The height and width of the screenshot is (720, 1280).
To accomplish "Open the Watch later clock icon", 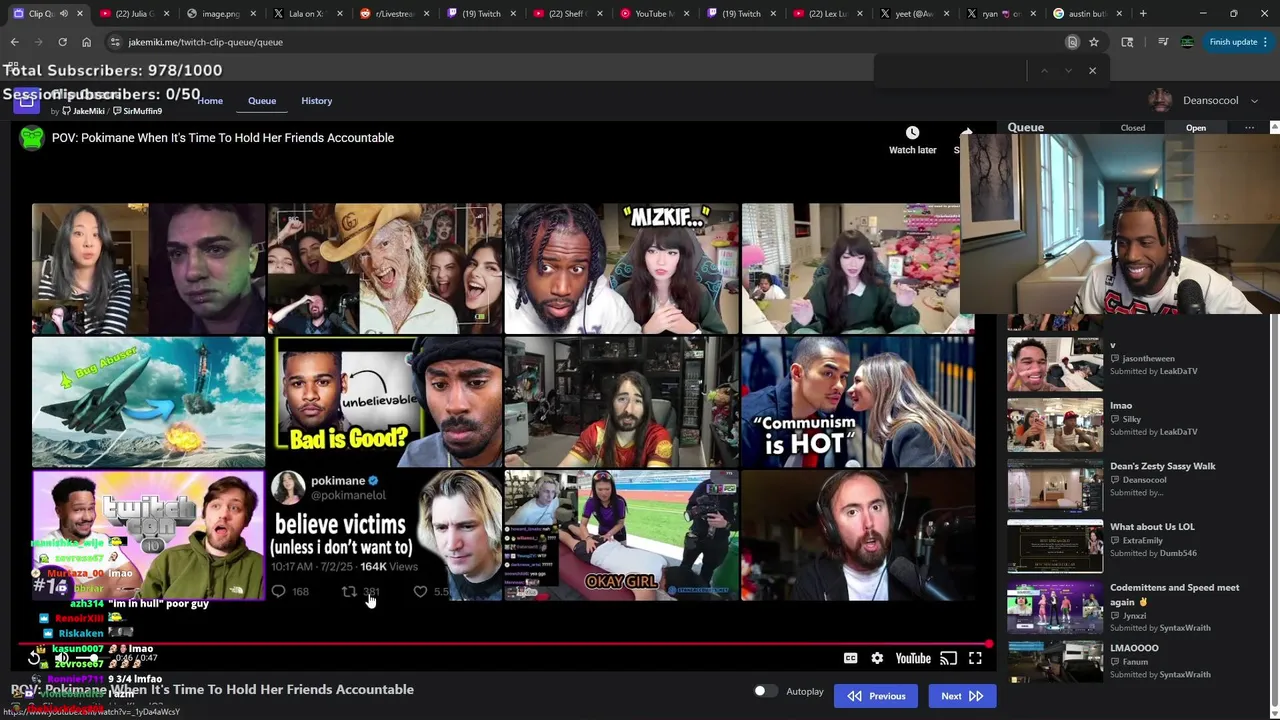I will pos(912,133).
